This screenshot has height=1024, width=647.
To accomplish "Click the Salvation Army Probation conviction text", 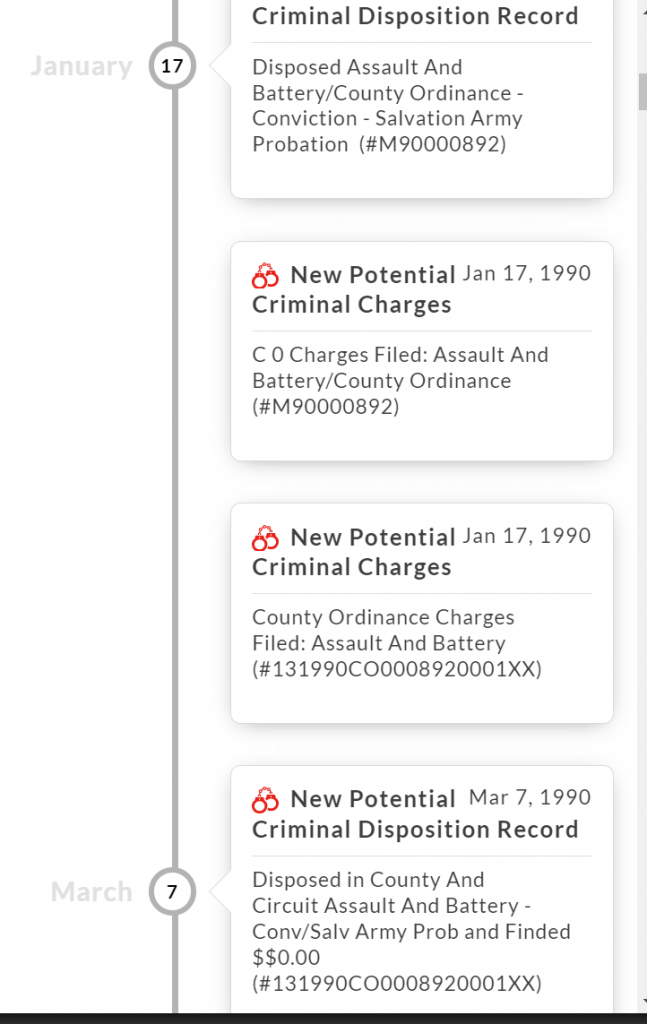I will (388, 105).
